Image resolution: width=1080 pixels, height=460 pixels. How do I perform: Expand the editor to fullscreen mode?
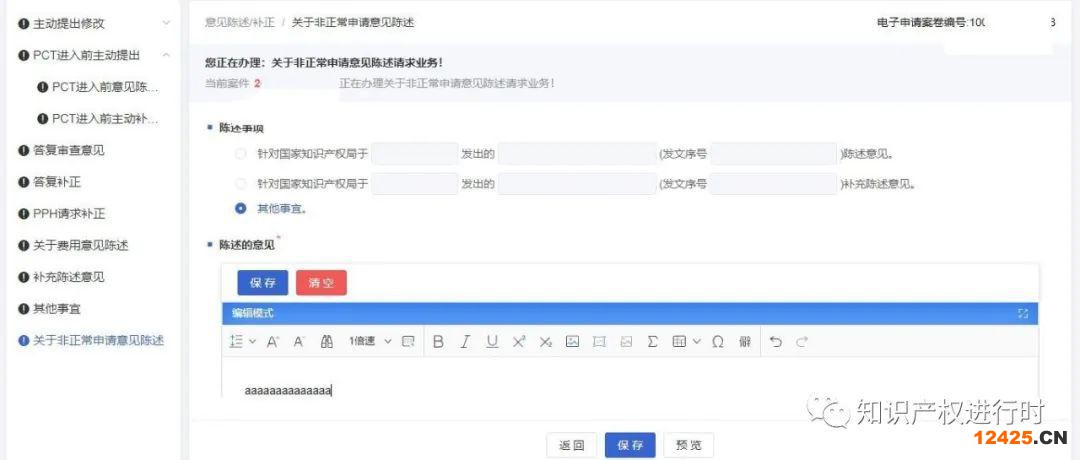coord(1023,314)
